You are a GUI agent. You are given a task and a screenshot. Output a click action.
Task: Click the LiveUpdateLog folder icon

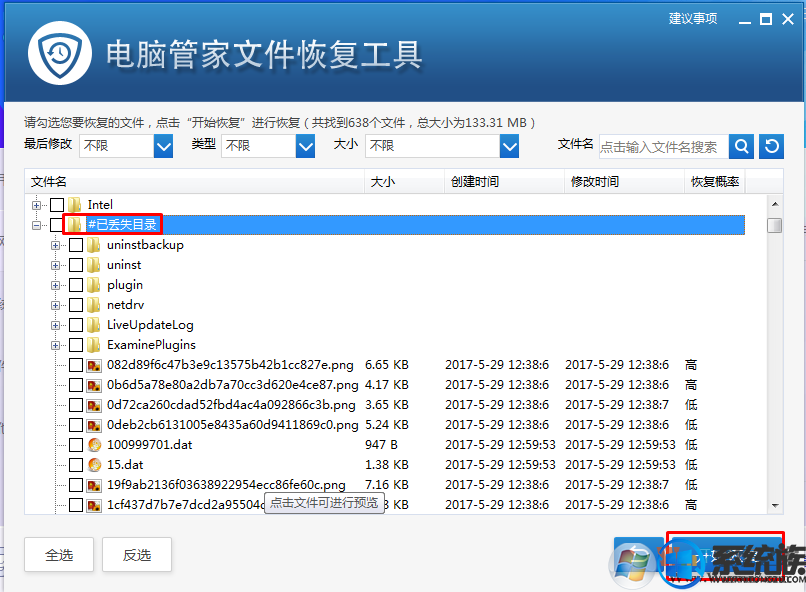[x=94, y=325]
